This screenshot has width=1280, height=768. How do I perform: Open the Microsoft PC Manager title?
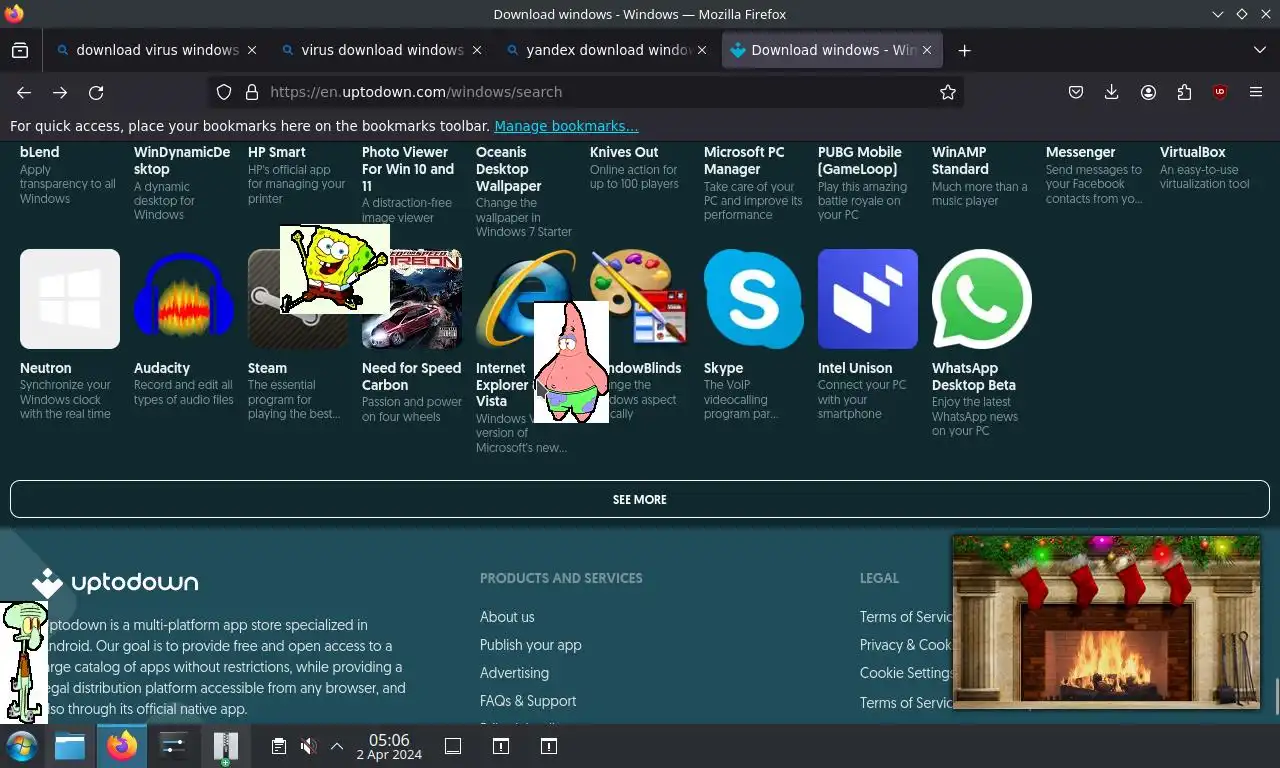(744, 161)
